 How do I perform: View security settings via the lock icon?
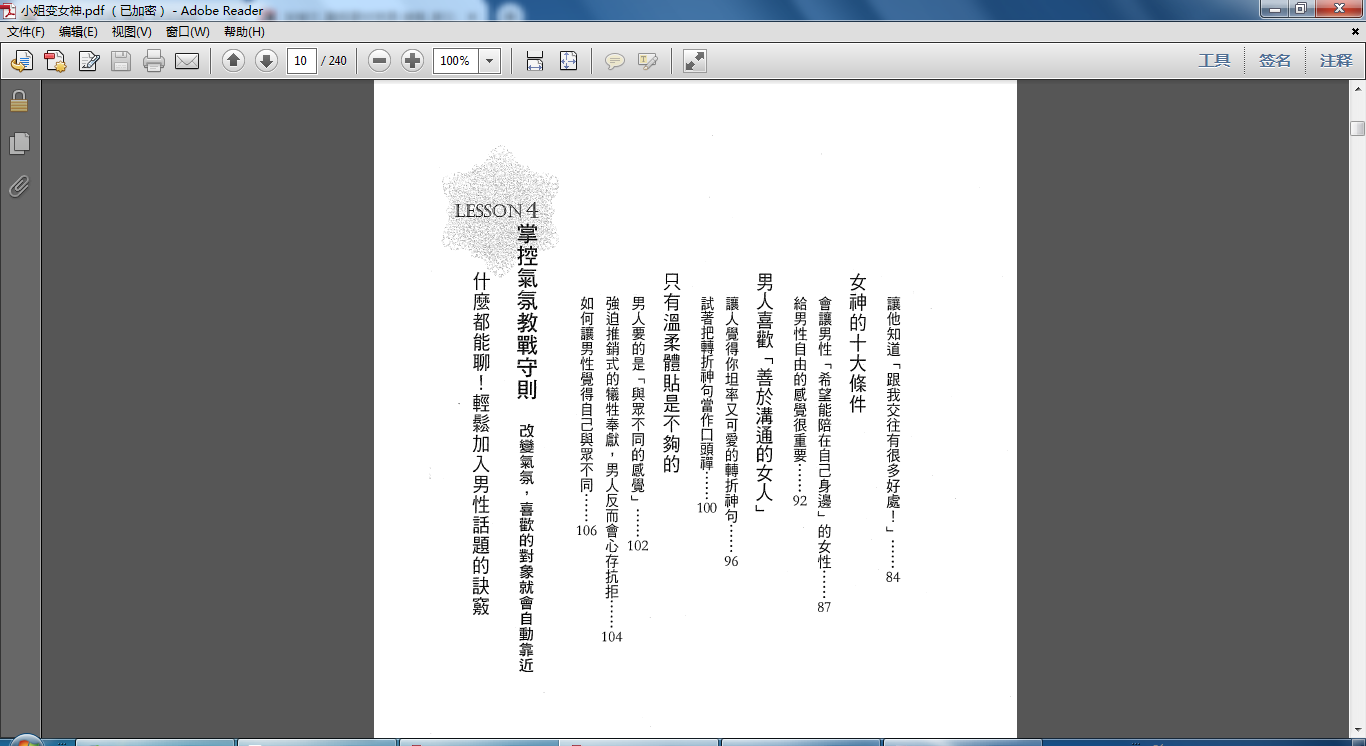pos(18,101)
